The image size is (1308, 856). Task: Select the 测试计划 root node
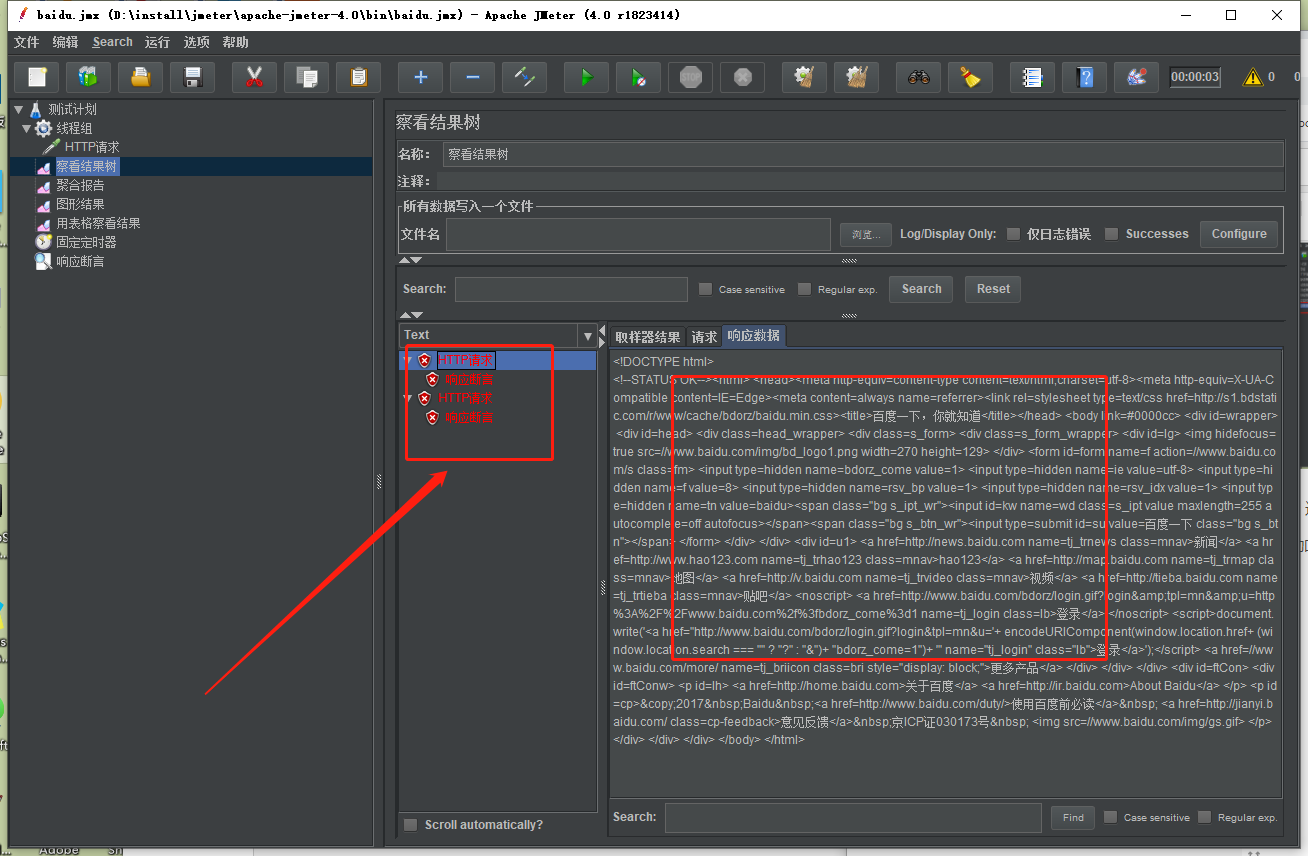72,109
